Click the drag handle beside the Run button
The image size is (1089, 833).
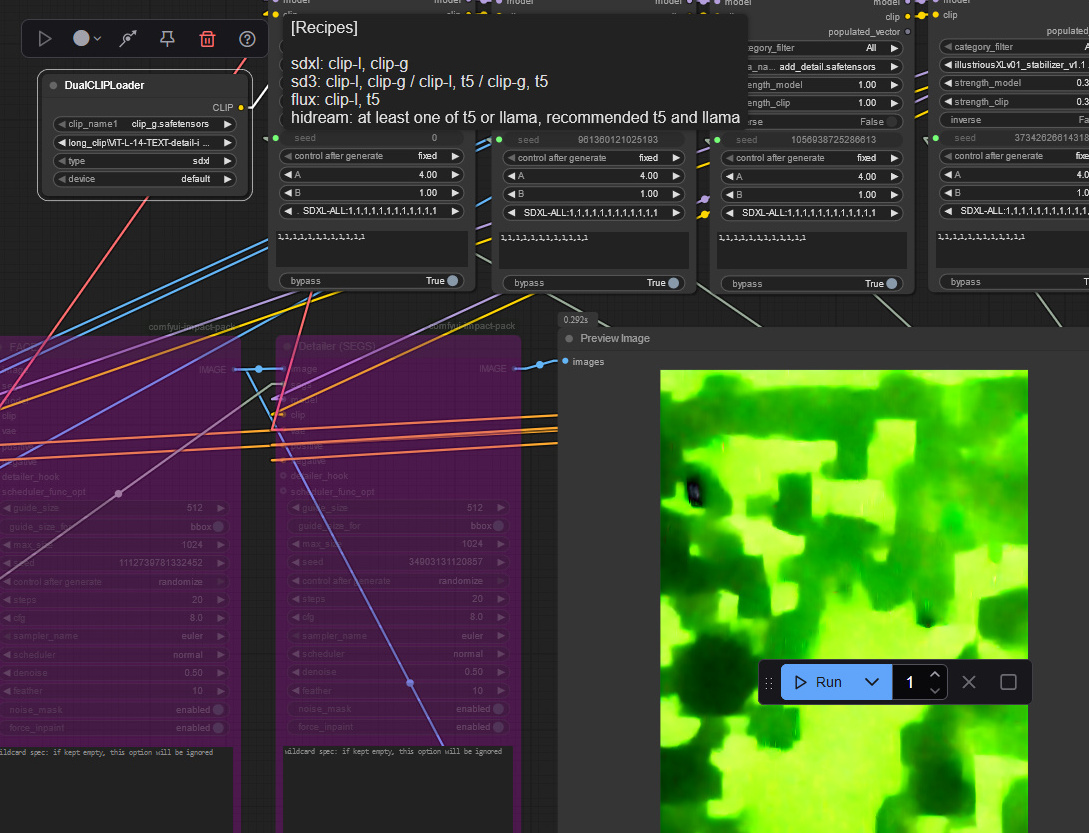pyautogui.click(x=769, y=682)
